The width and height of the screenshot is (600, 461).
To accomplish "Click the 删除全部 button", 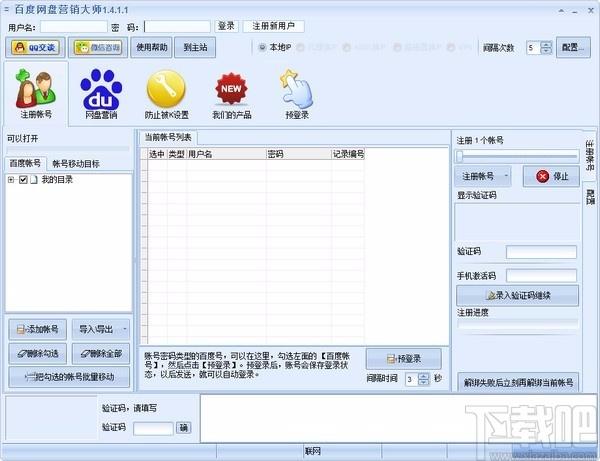I will (101, 353).
